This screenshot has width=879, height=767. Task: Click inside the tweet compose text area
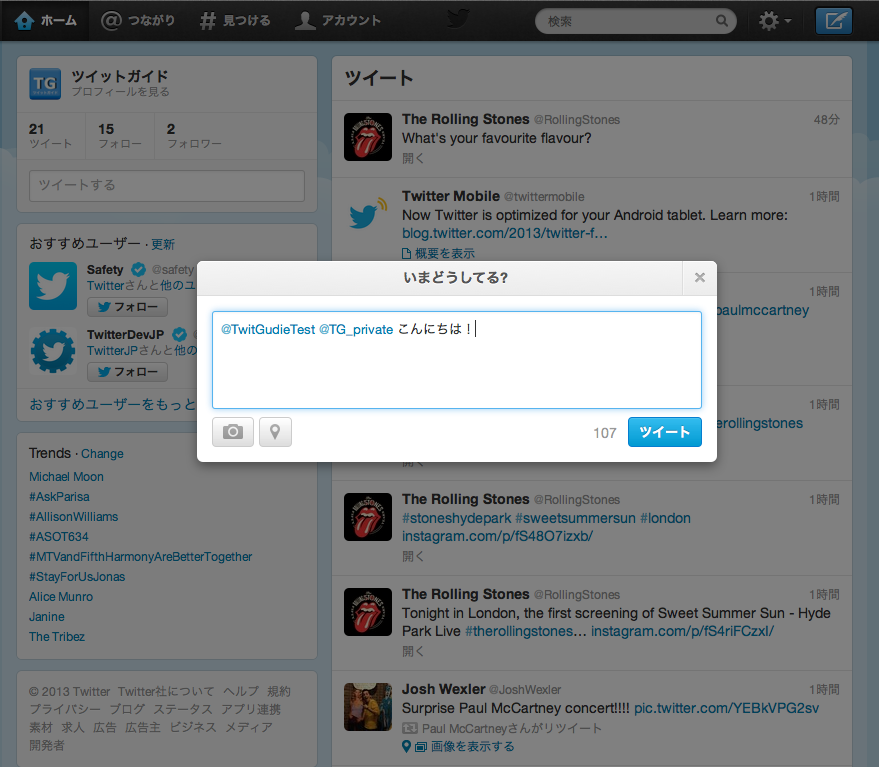click(x=457, y=360)
